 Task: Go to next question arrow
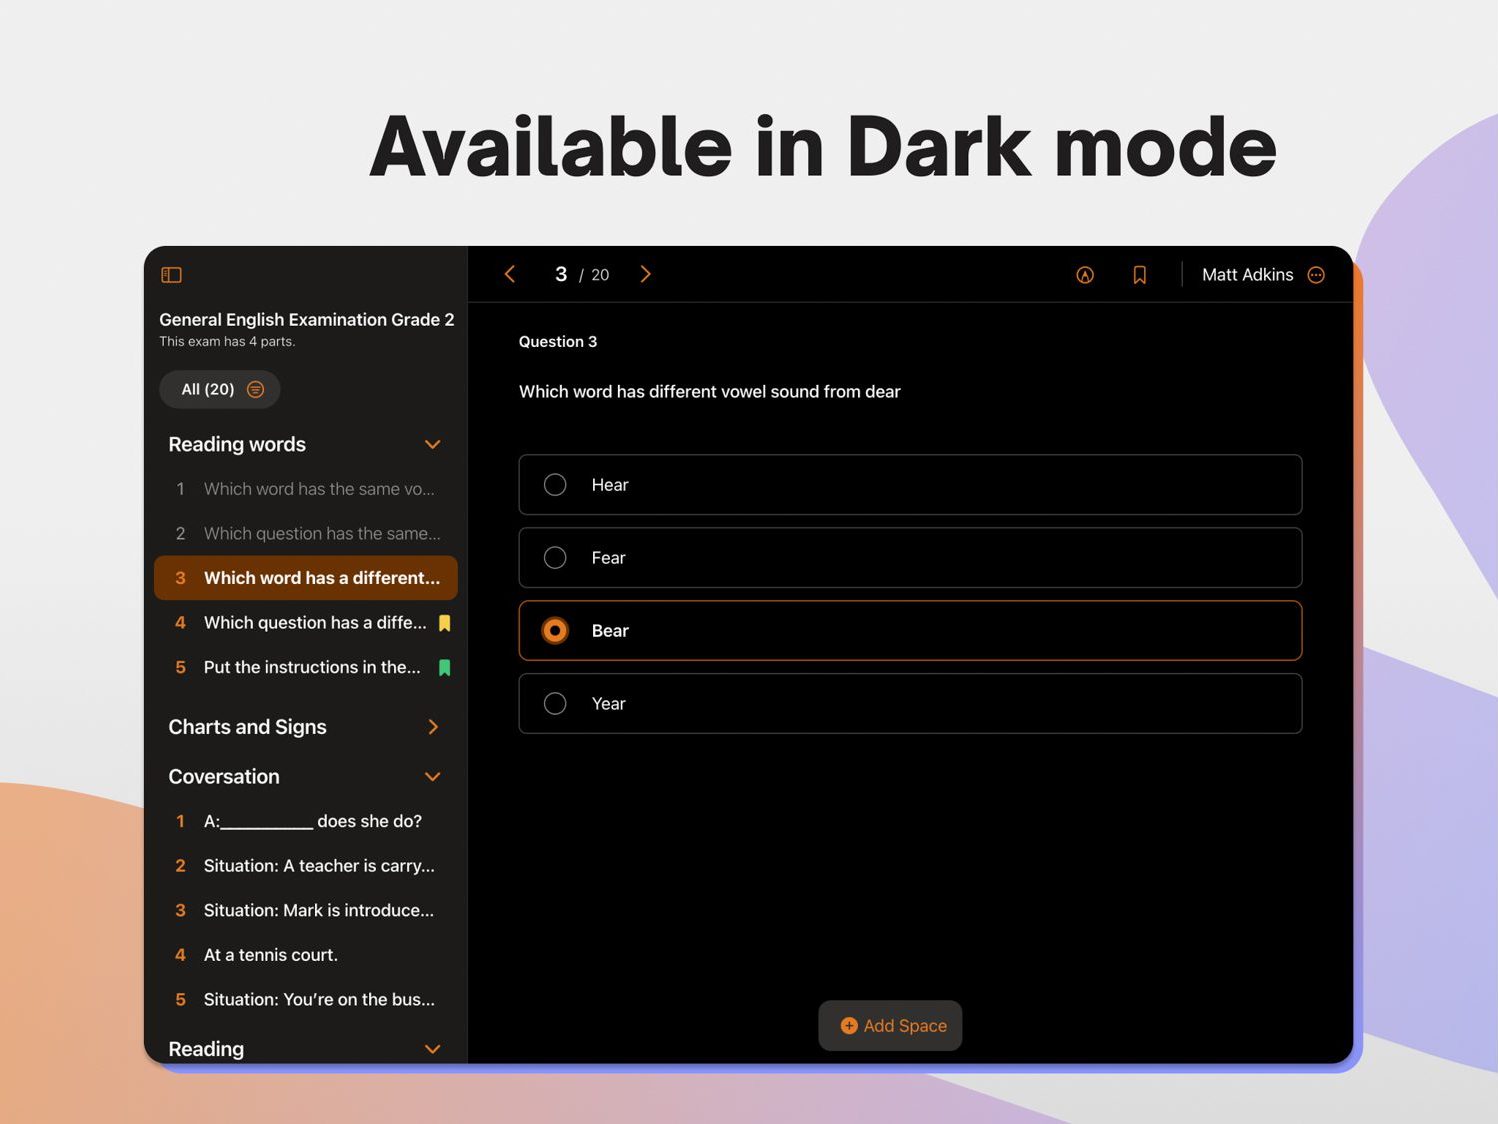(x=645, y=274)
